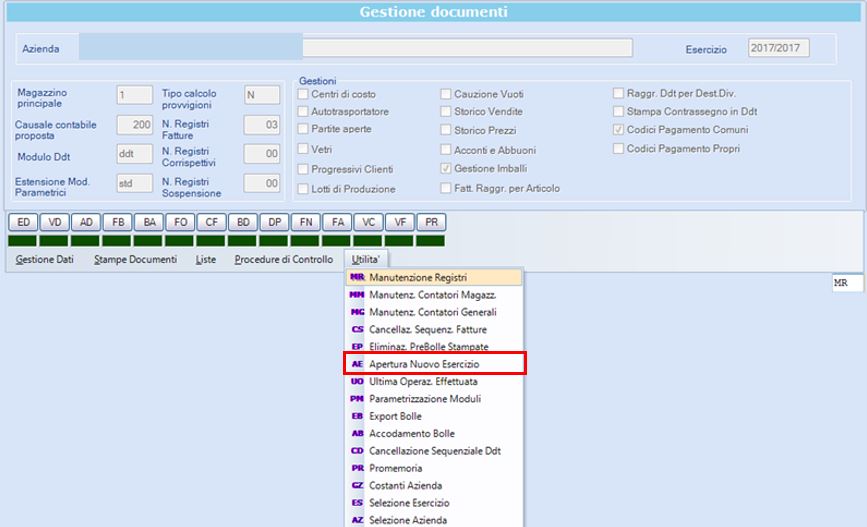This screenshot has height=527, width=867.
Task: Click the VD shortcut button
Action: click(x=55, y=222)
